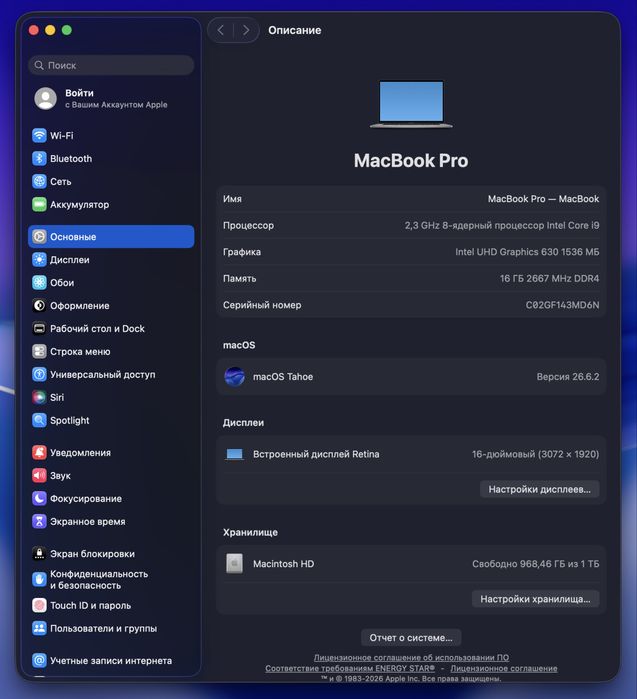
Task: Select the Основные gear icon
Action: pyautogui.click(x=39, y=237)
